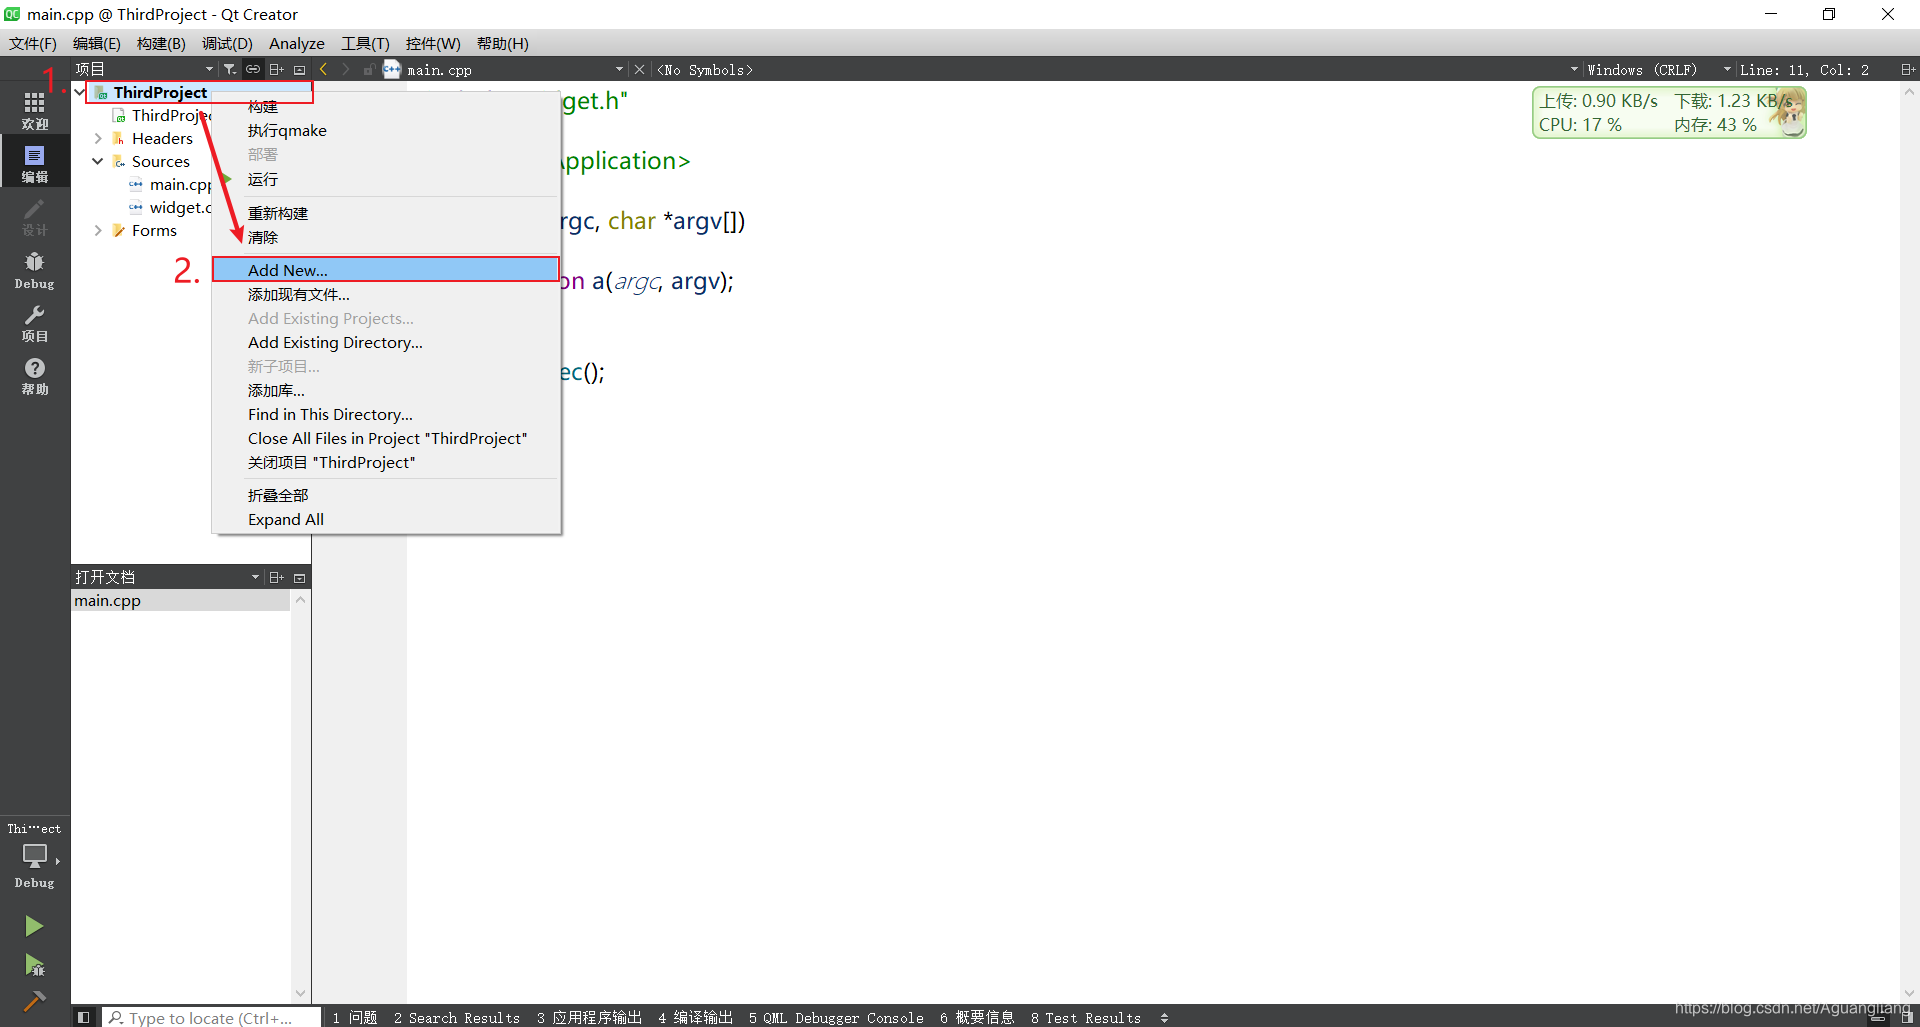Start debugging with the play-bug button
Viewport: 1920px width, 1027px height.
click(x=34, y=965)
